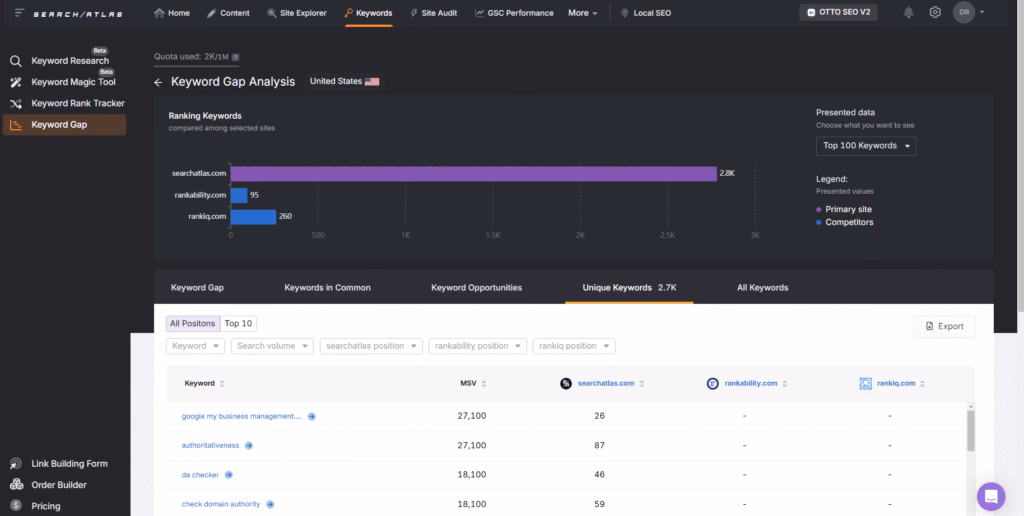Open the Search volume filter dropdown
Viewport: 1024px width, 516px height.
[x=272, y=346]
